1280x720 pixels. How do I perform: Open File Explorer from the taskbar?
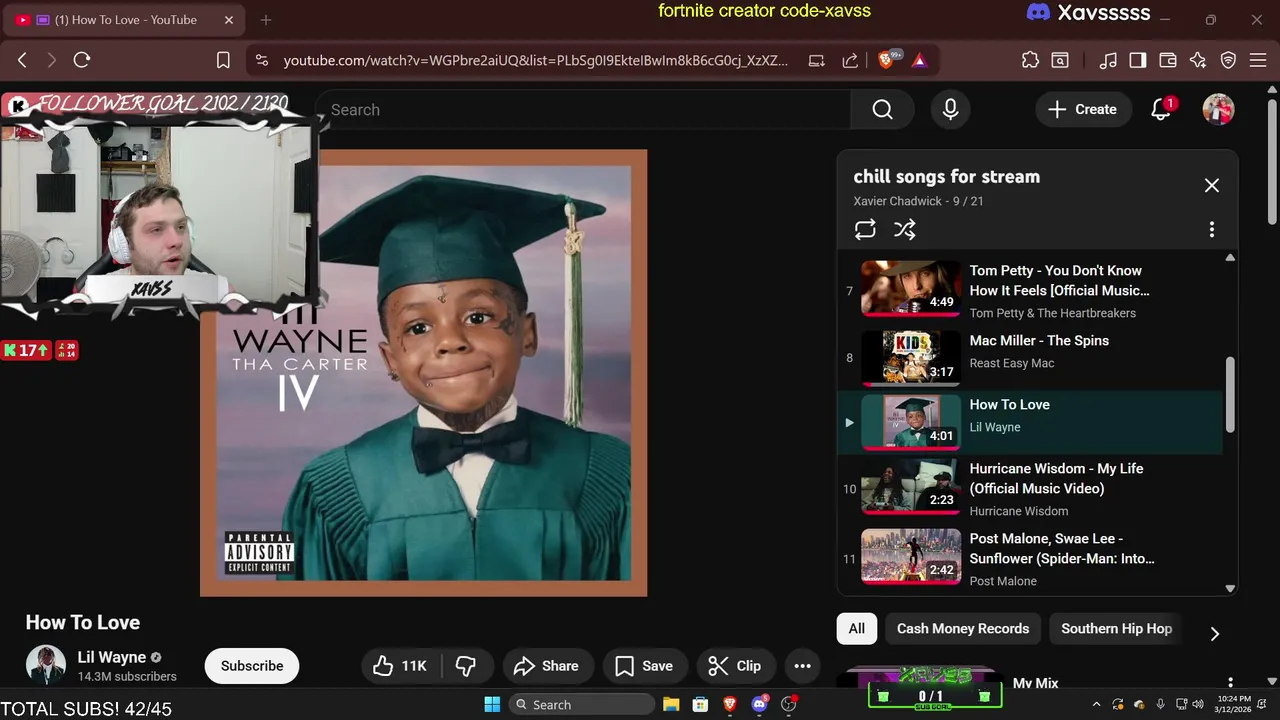[x=671, y=704]
